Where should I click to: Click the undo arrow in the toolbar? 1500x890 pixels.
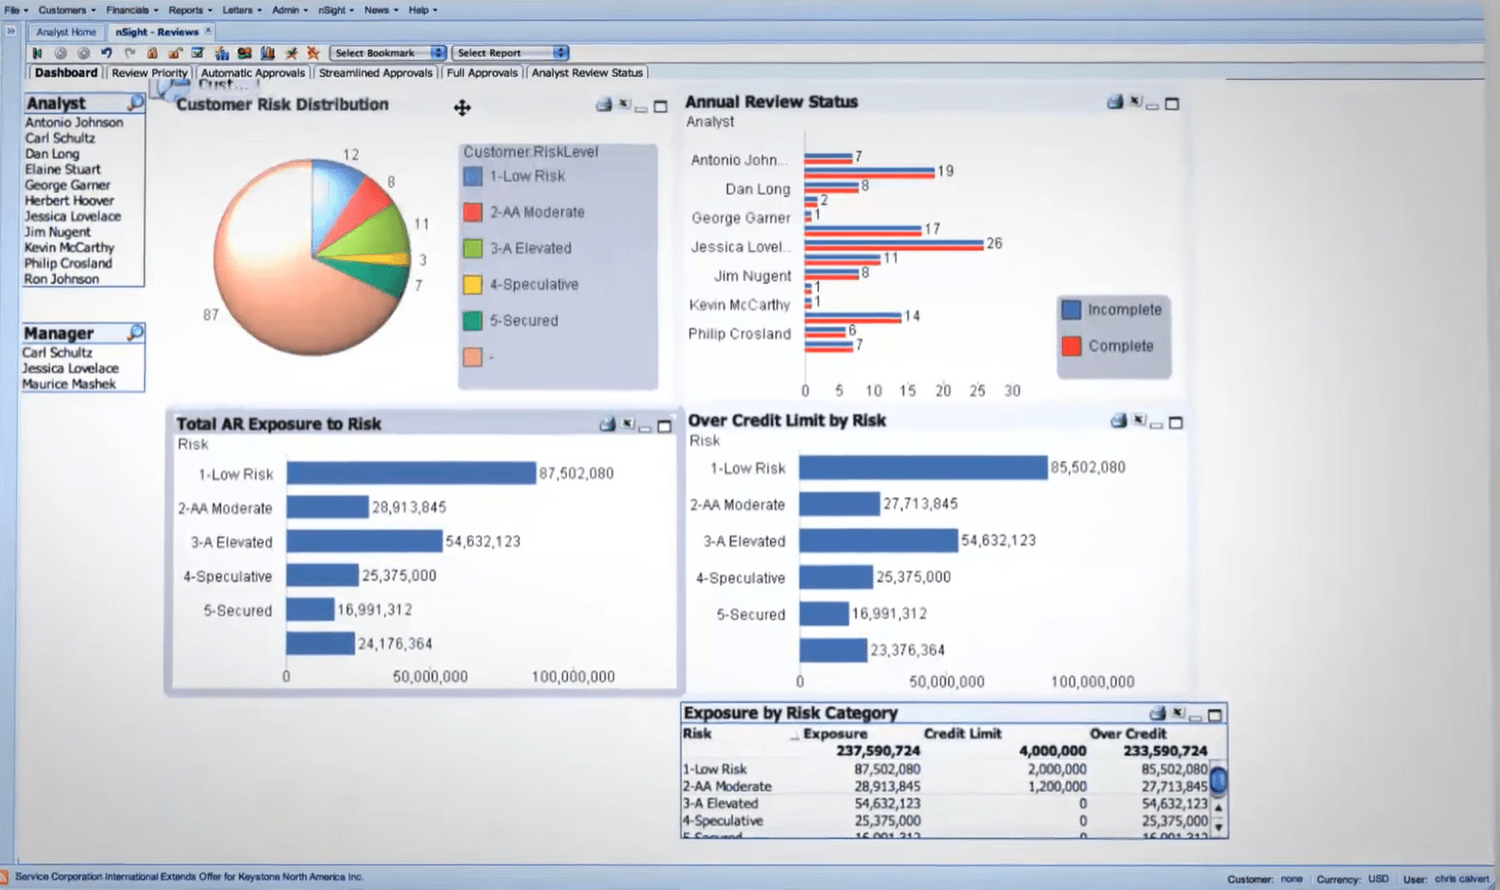tap(106, 53)
